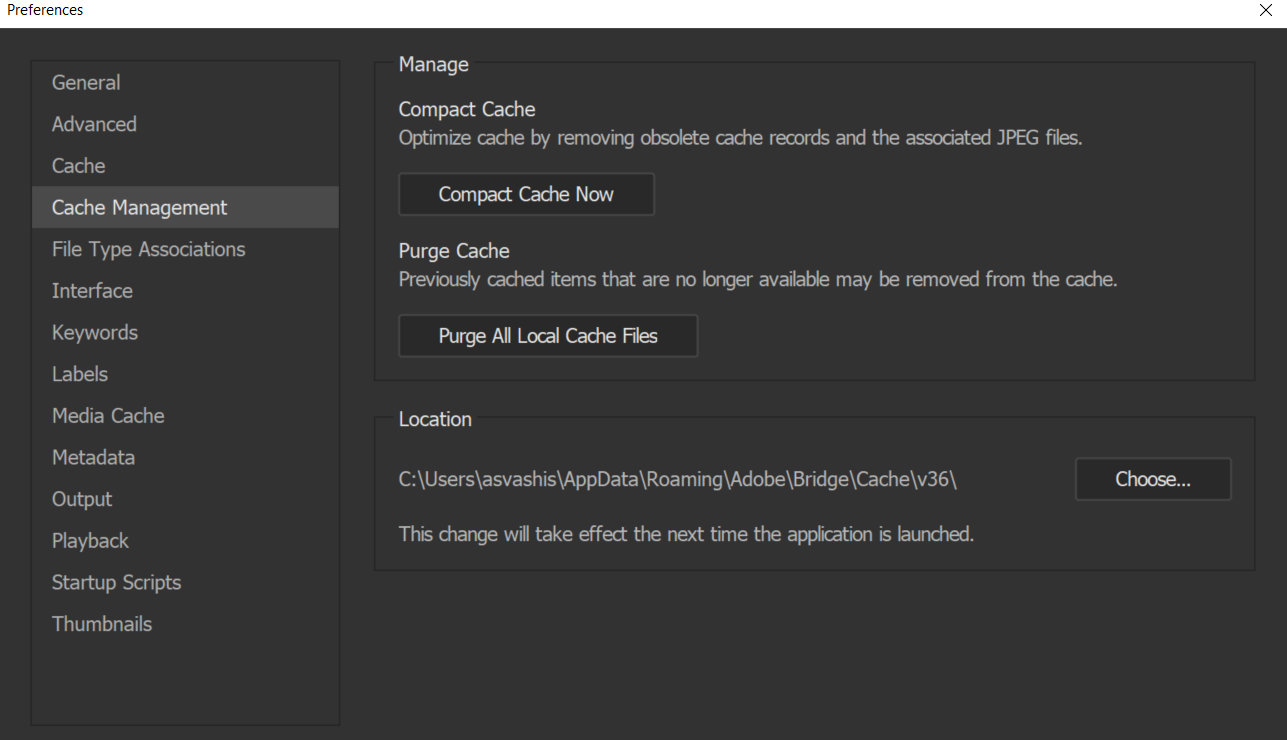The height and width of the screenshot is (740, 1287).
Task: Click the cache location path text
Action: point(678,479)
